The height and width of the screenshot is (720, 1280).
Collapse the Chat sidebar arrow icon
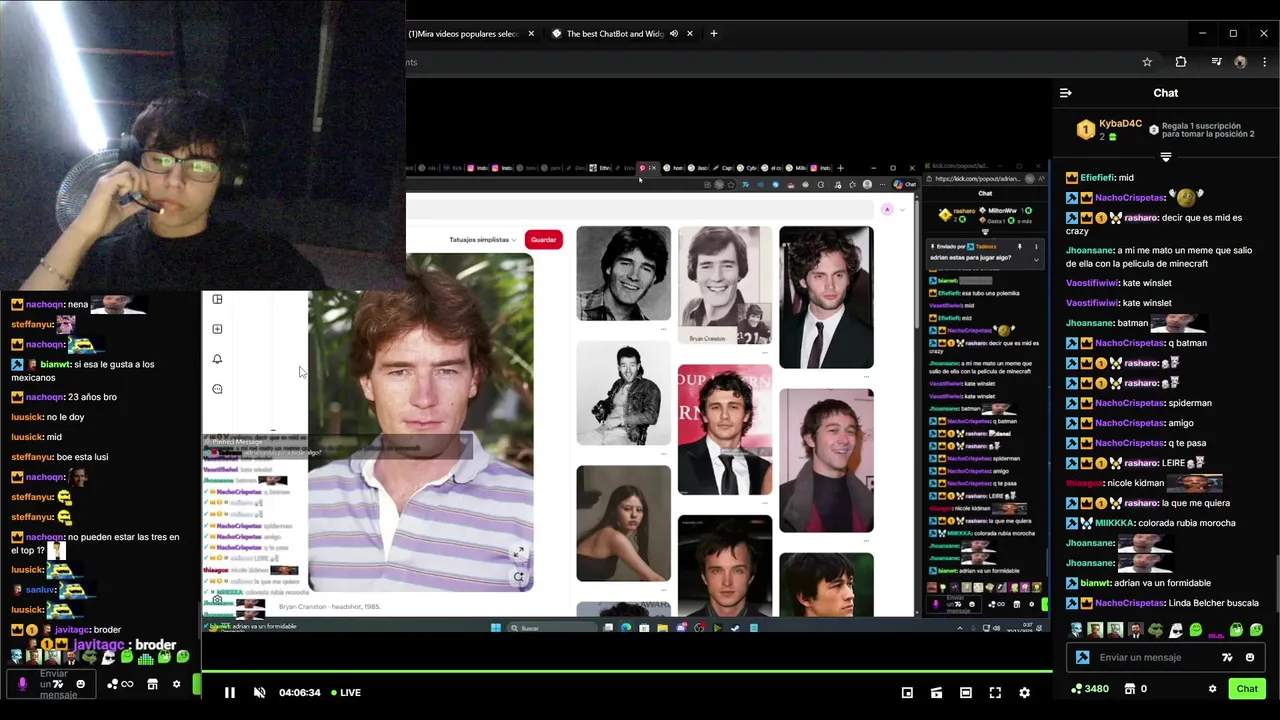1066,93
